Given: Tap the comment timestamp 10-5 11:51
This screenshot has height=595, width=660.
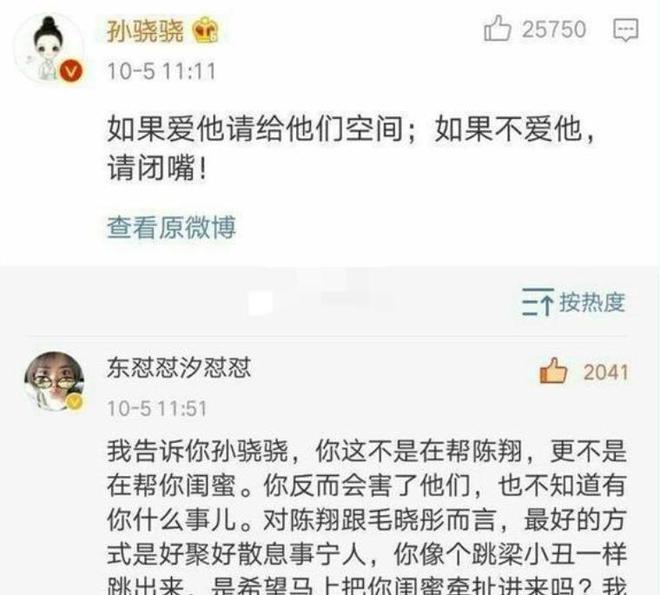Looking at the screenshot, I should click(157, 409).
